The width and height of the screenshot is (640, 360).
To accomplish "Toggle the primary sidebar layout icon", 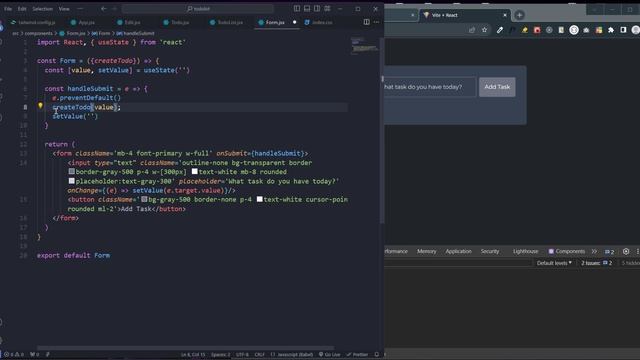I will (x=297, y=9).
